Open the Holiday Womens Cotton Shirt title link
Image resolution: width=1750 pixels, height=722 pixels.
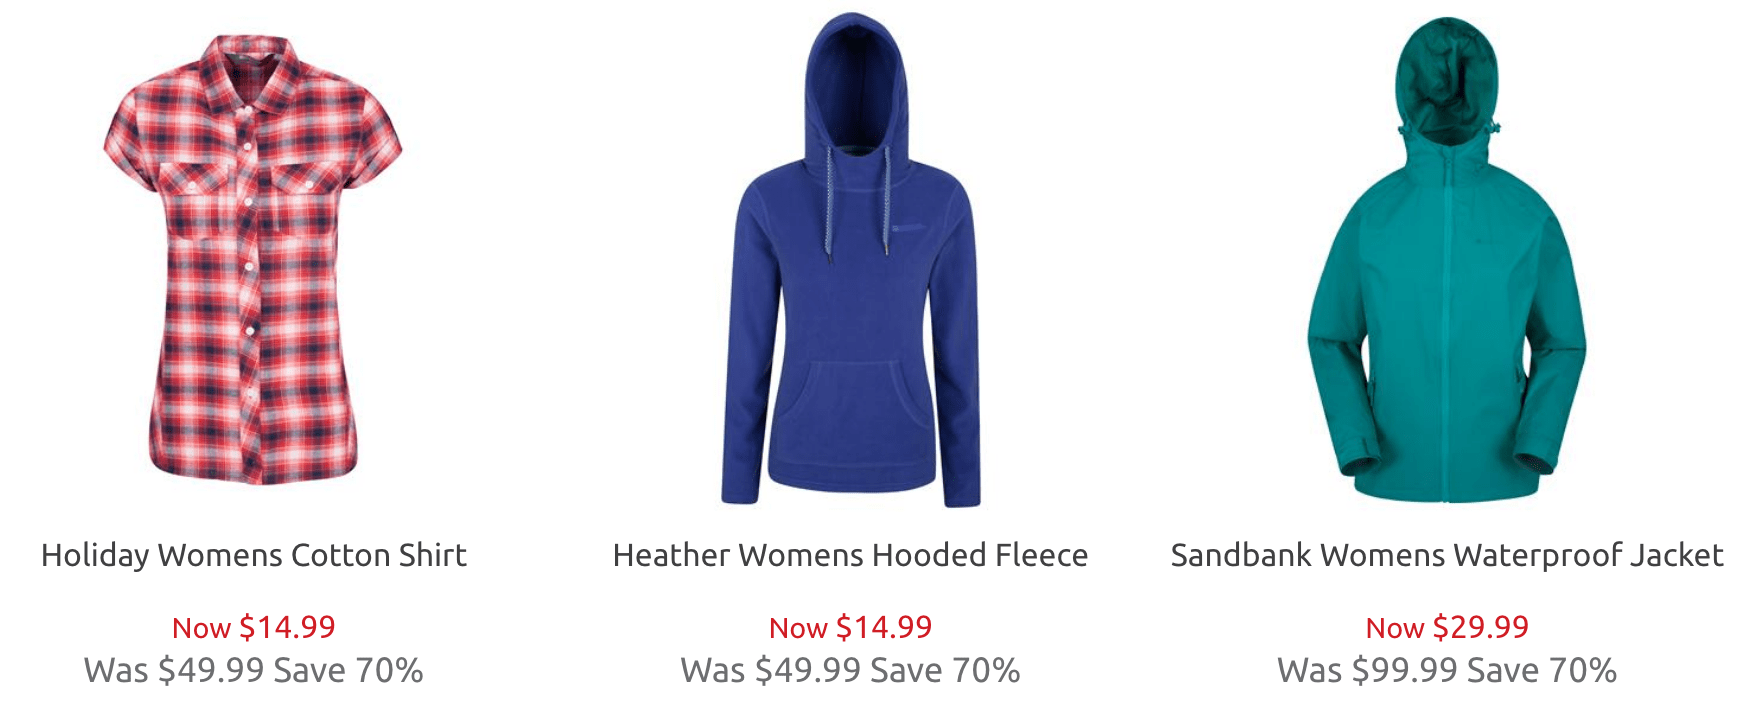point(254,555)
